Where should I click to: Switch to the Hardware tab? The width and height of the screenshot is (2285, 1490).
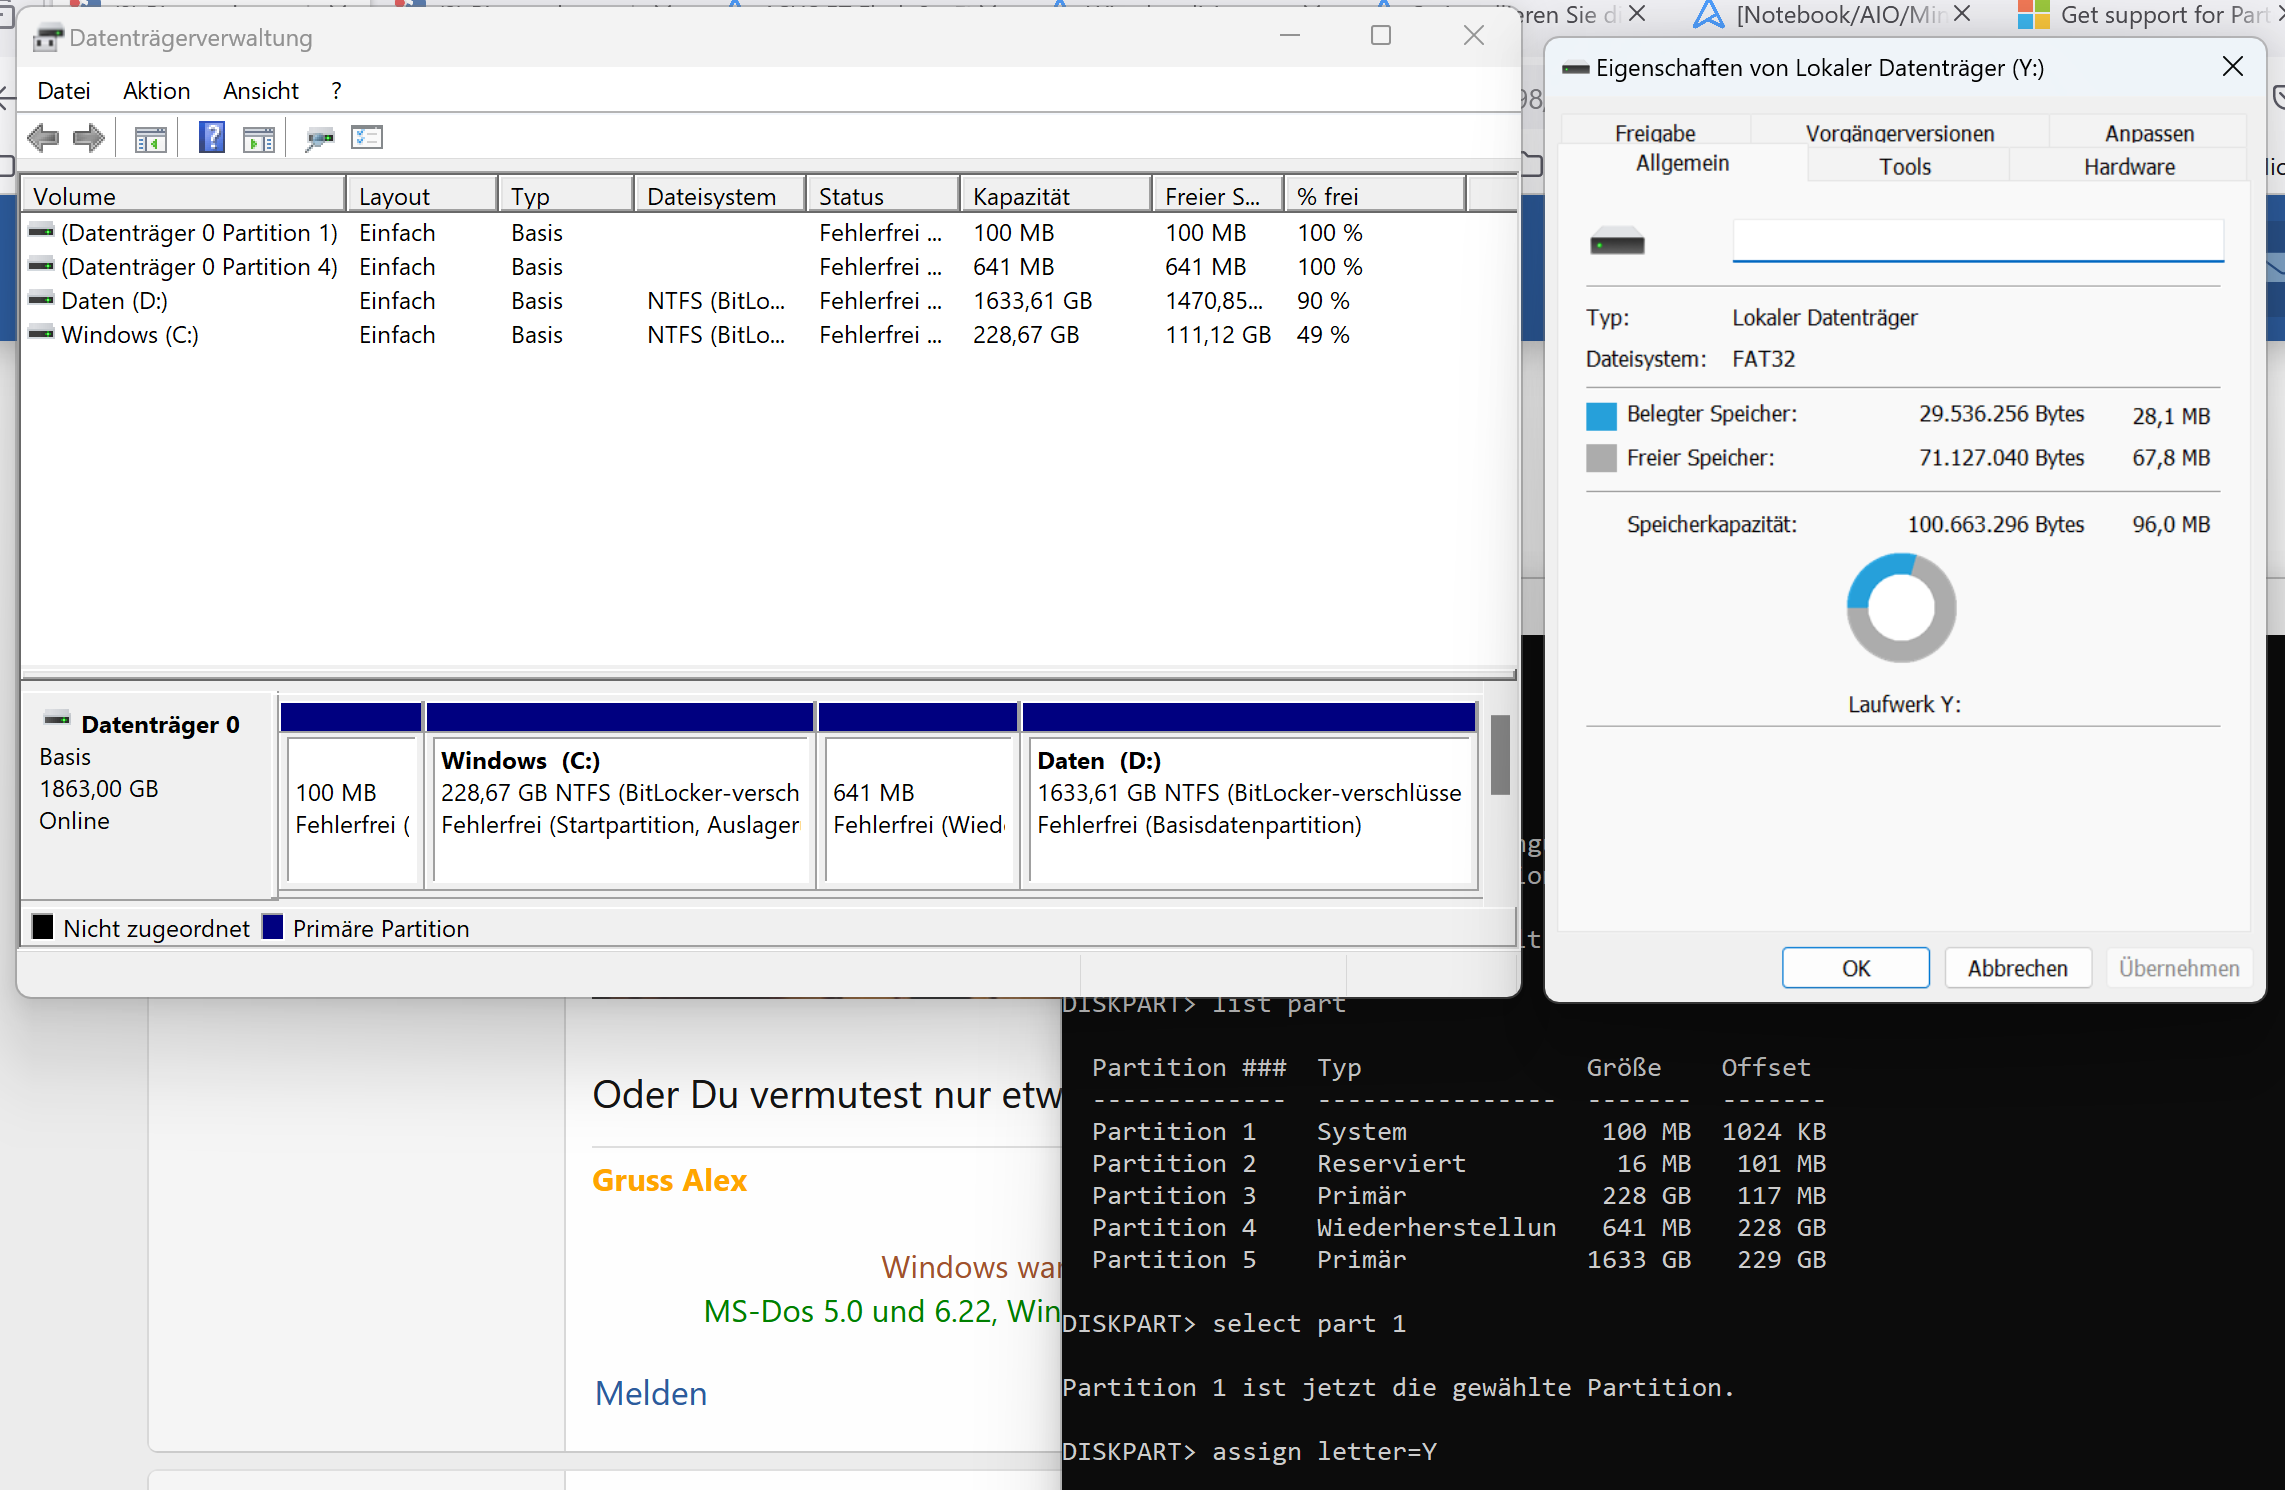pos(2129,167)
